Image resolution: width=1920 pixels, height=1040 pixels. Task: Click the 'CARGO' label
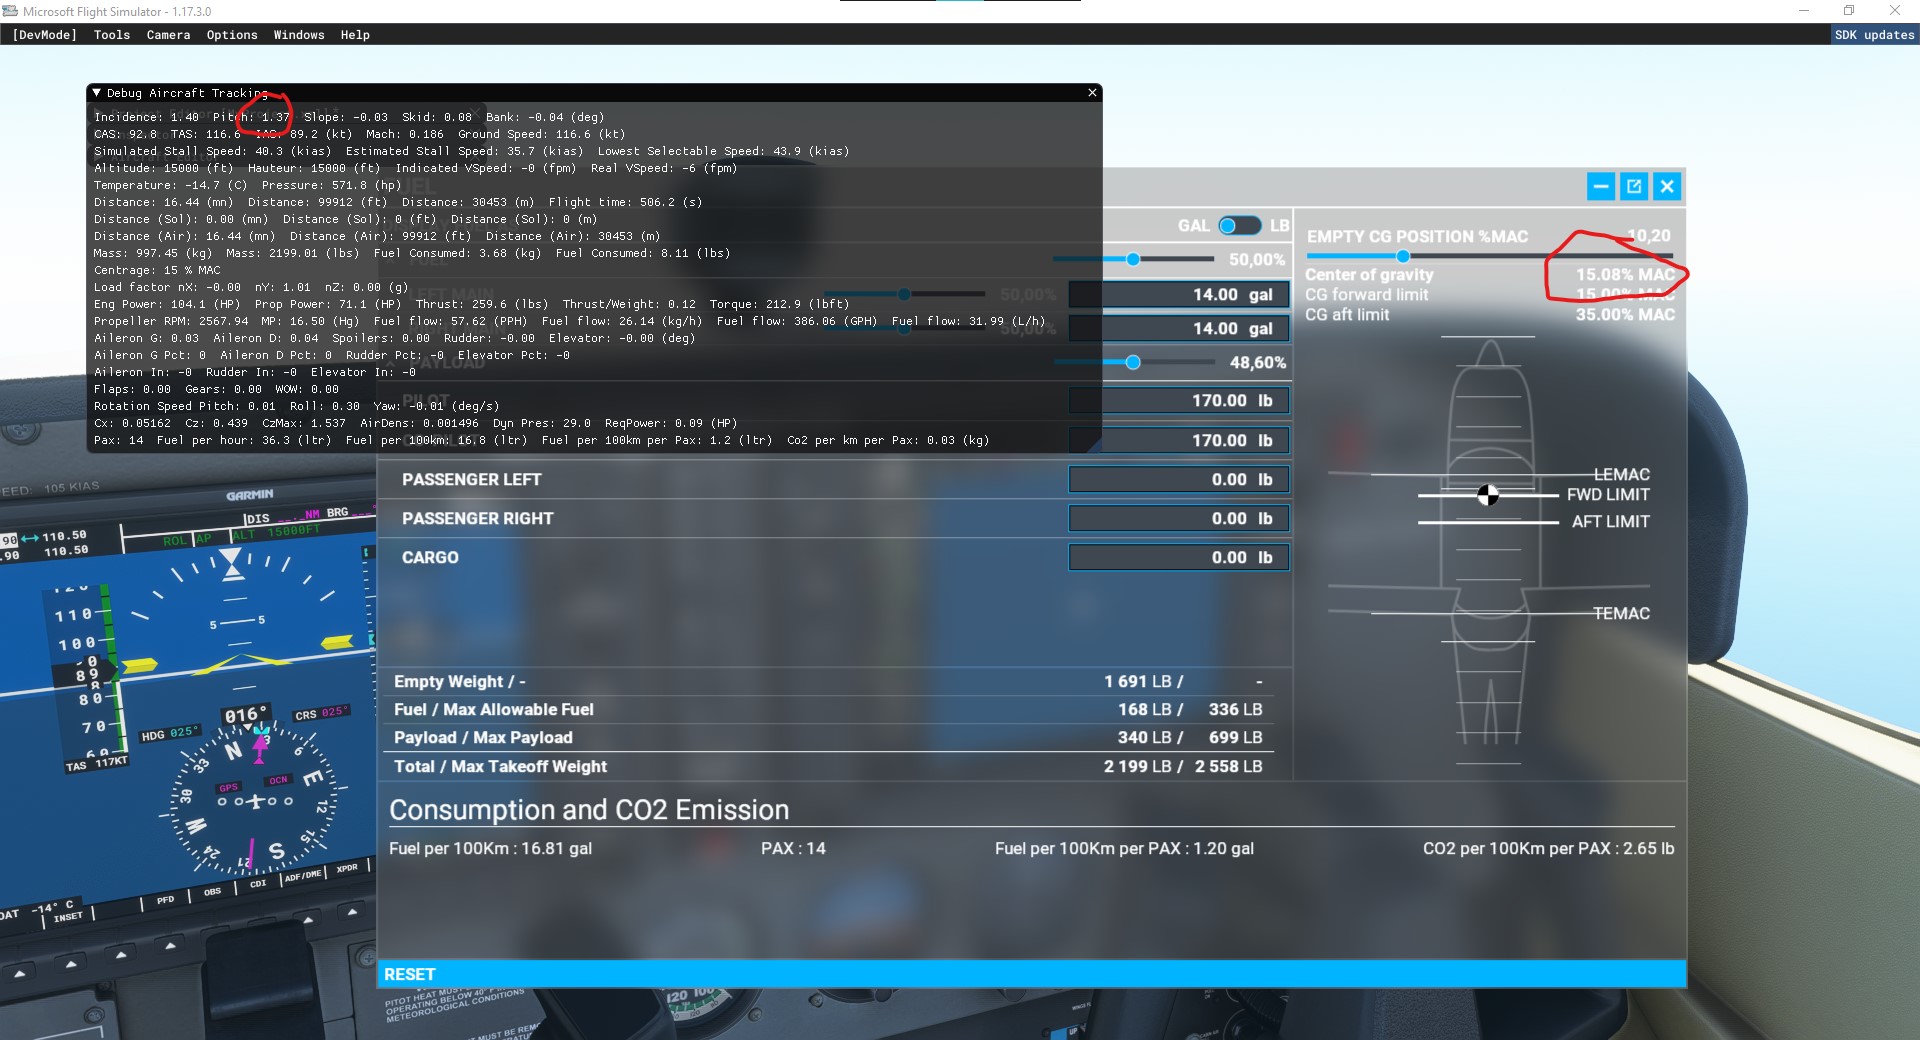coord(430,558)
